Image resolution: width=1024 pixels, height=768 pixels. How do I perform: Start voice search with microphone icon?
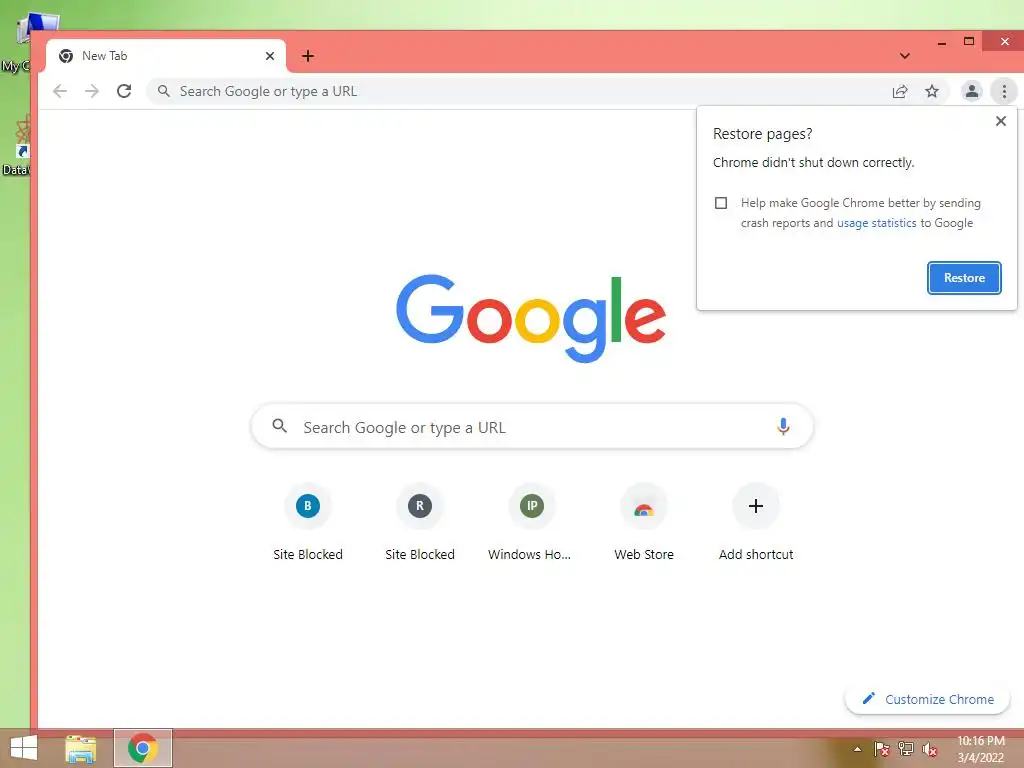(x=783, y=427)
